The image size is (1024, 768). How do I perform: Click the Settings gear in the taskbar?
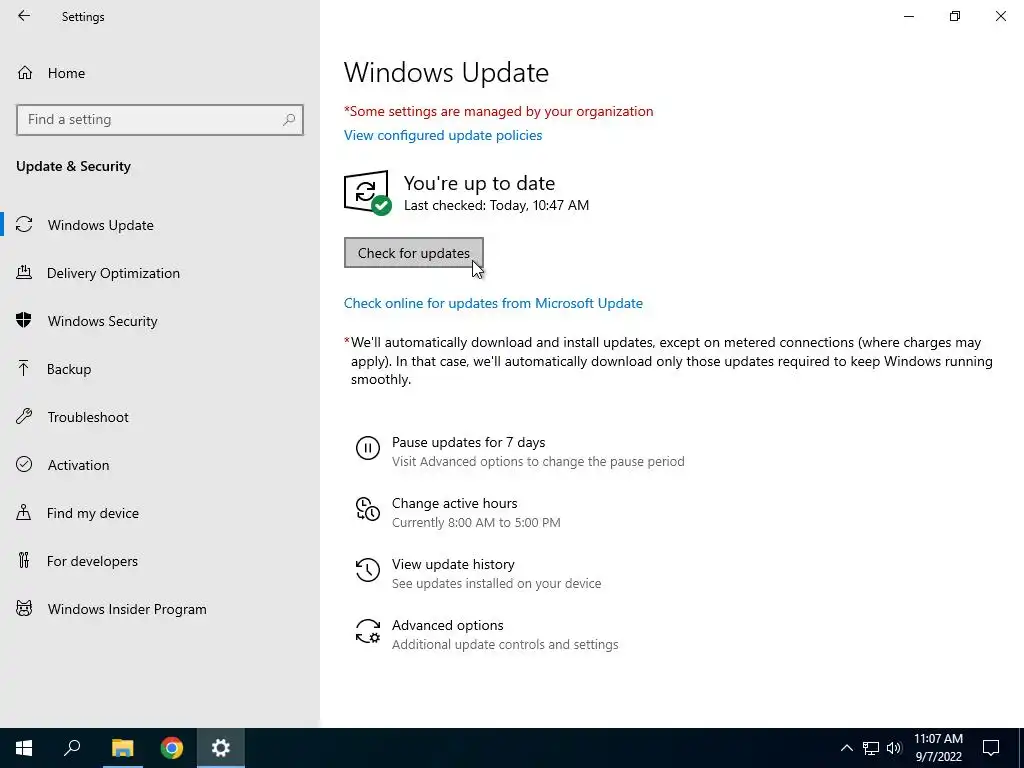click(221, 748)
